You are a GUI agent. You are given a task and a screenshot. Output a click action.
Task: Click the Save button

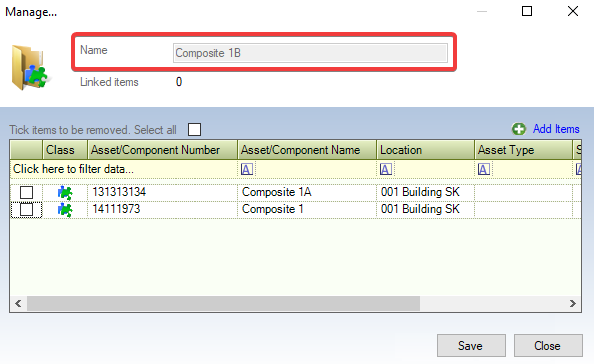[471, 345]
